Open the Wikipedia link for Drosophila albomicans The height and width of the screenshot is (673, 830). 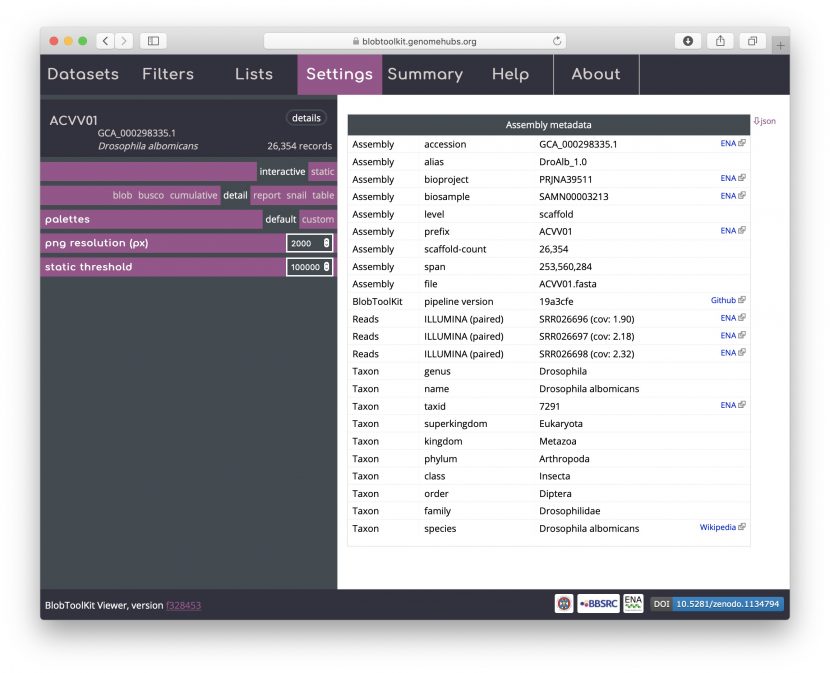(721, 528)
